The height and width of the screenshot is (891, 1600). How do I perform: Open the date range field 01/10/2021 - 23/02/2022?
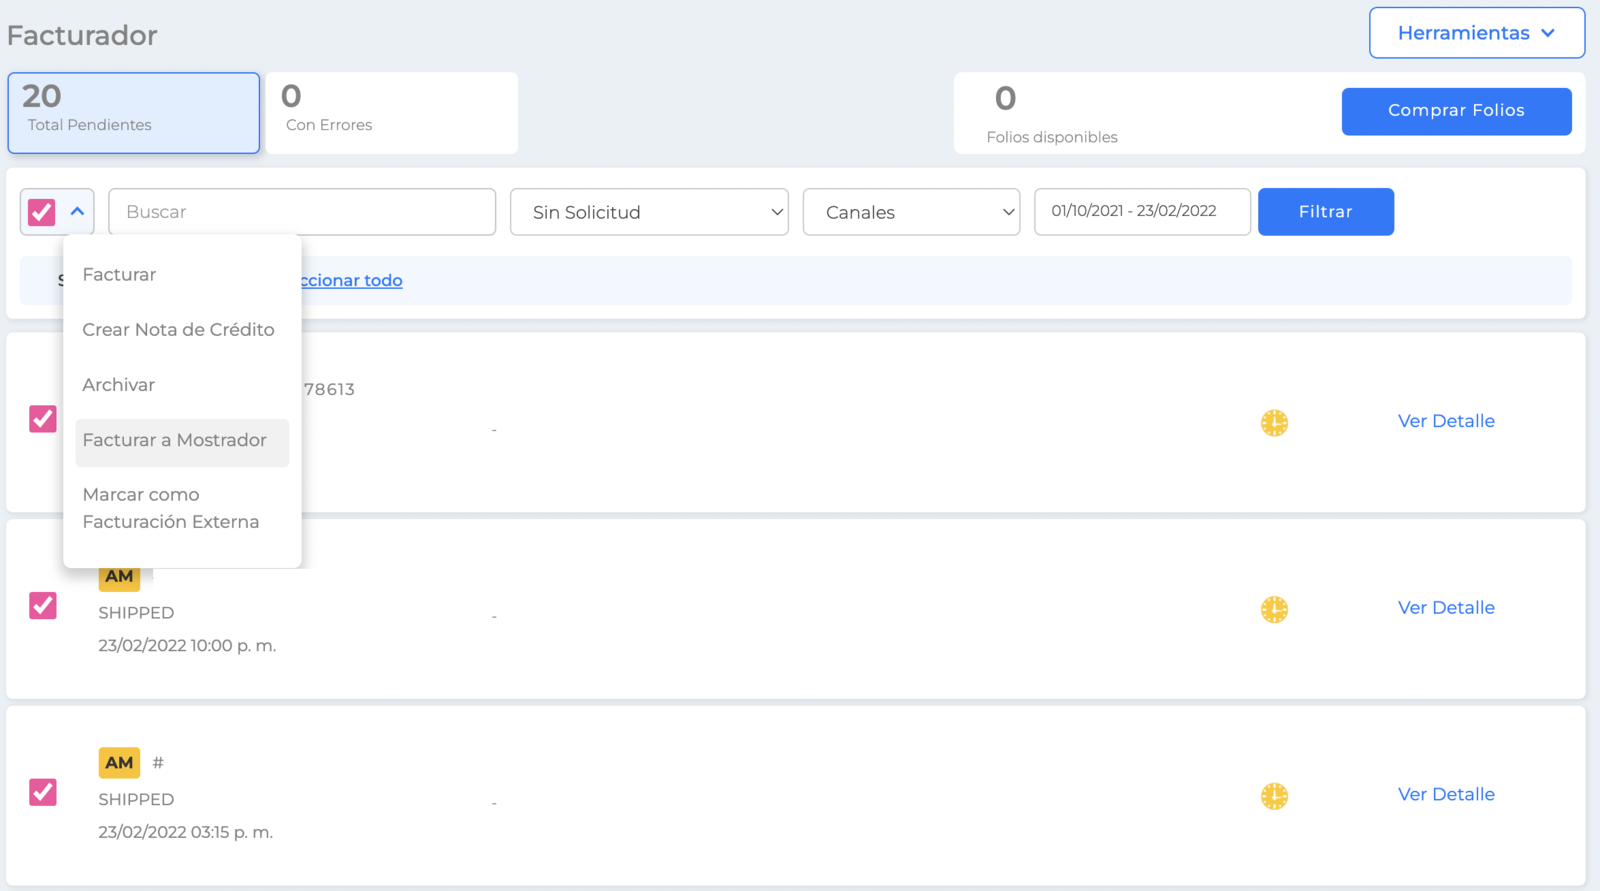click(x=1142, y=212)
